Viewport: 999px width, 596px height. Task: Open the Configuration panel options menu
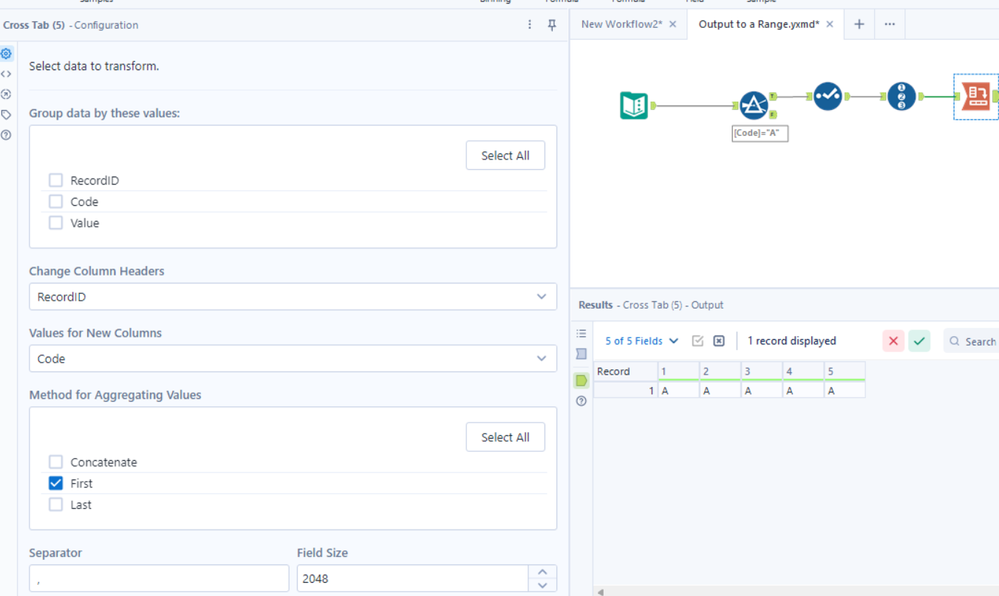point(529,25)
